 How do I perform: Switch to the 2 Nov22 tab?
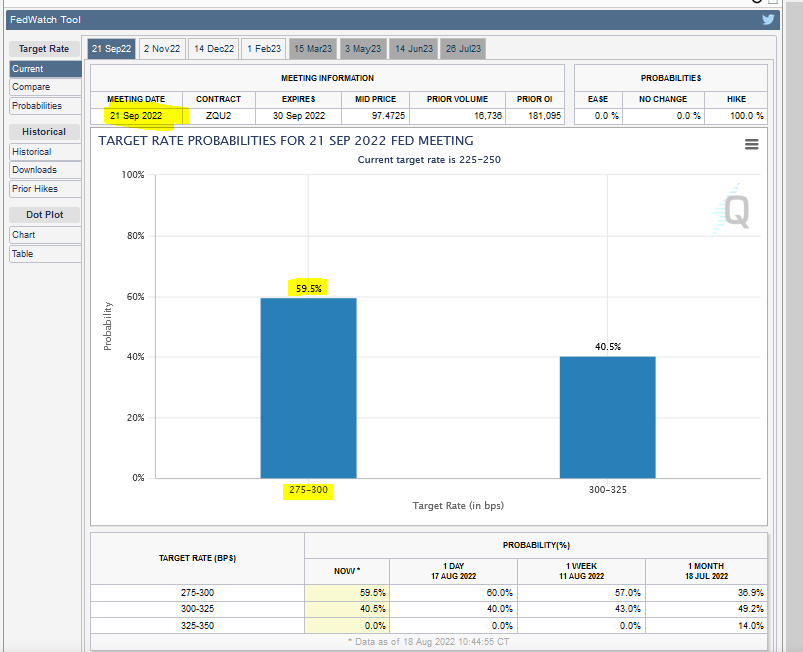click(162, 49)
